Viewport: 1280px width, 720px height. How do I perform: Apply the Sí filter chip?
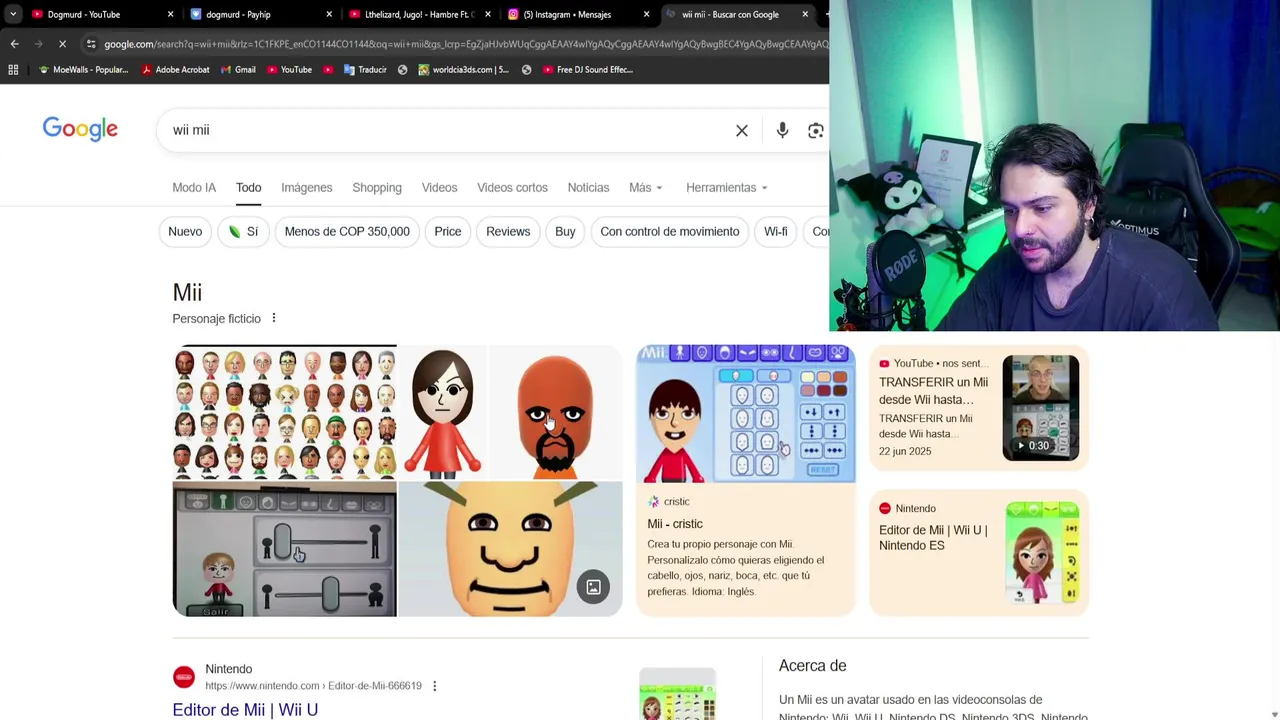pyautogui.click(x=243, y=232)
